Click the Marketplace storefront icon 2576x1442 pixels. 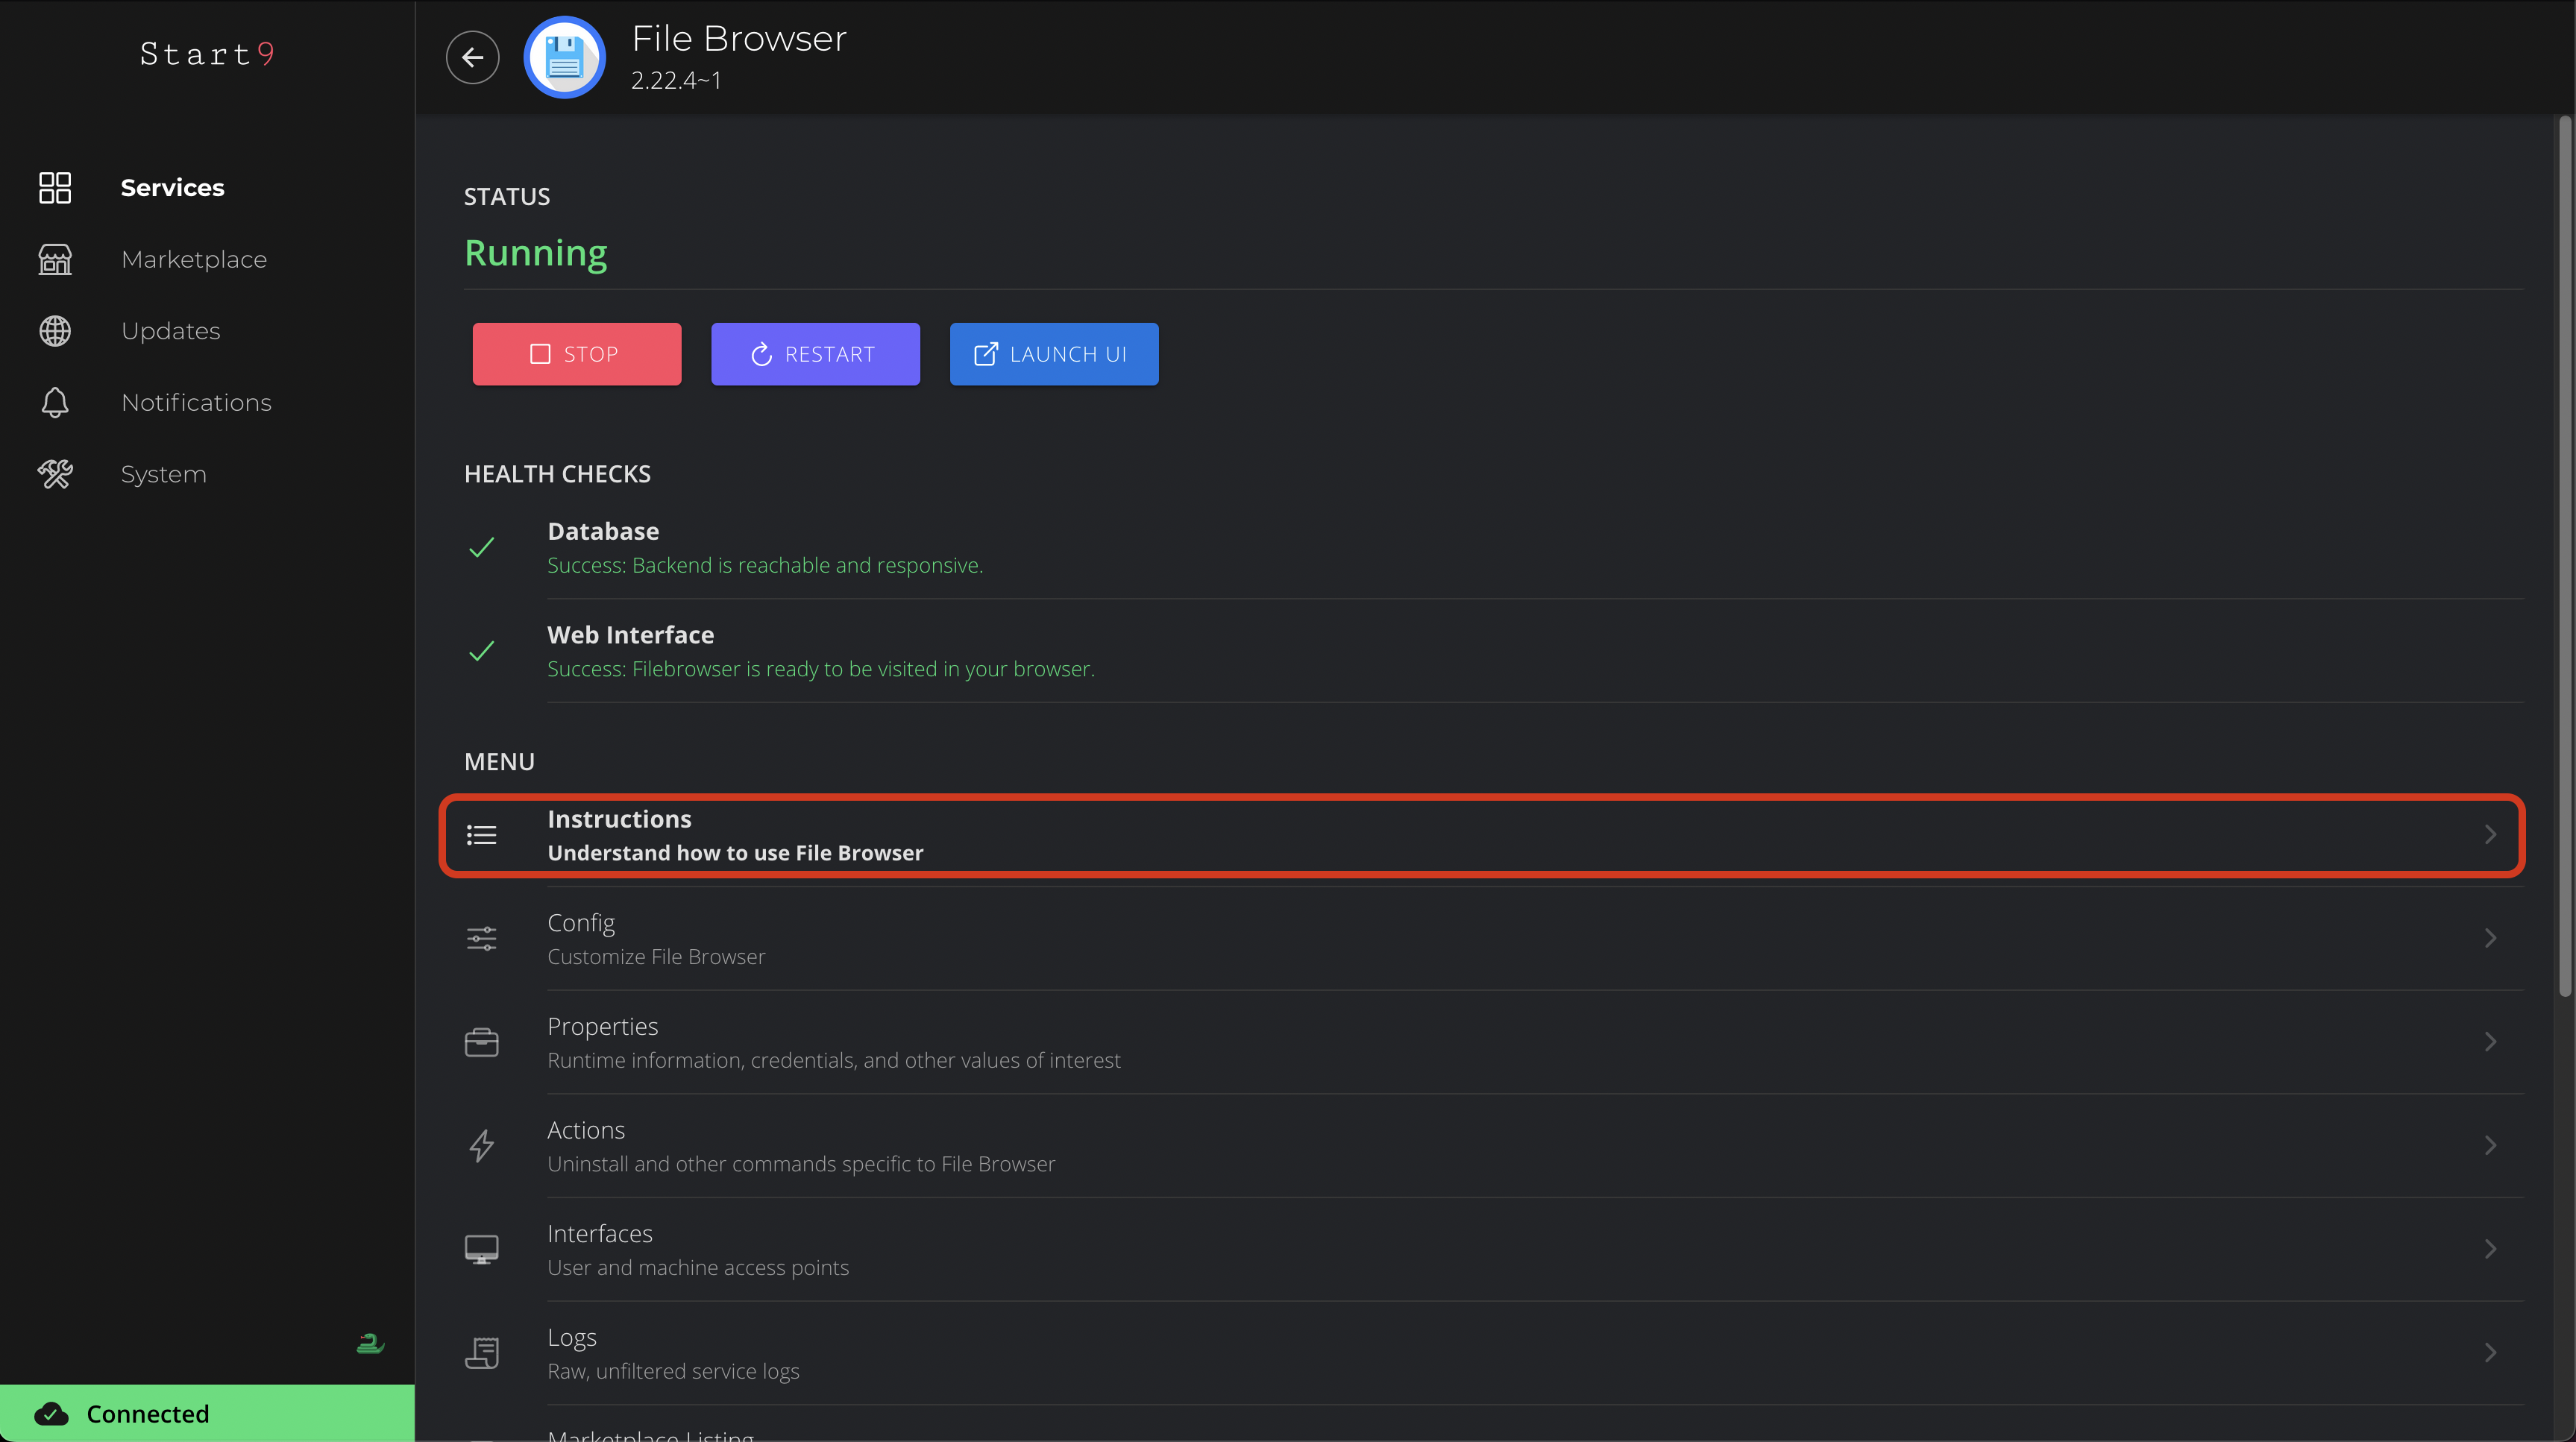pos(55,259)
